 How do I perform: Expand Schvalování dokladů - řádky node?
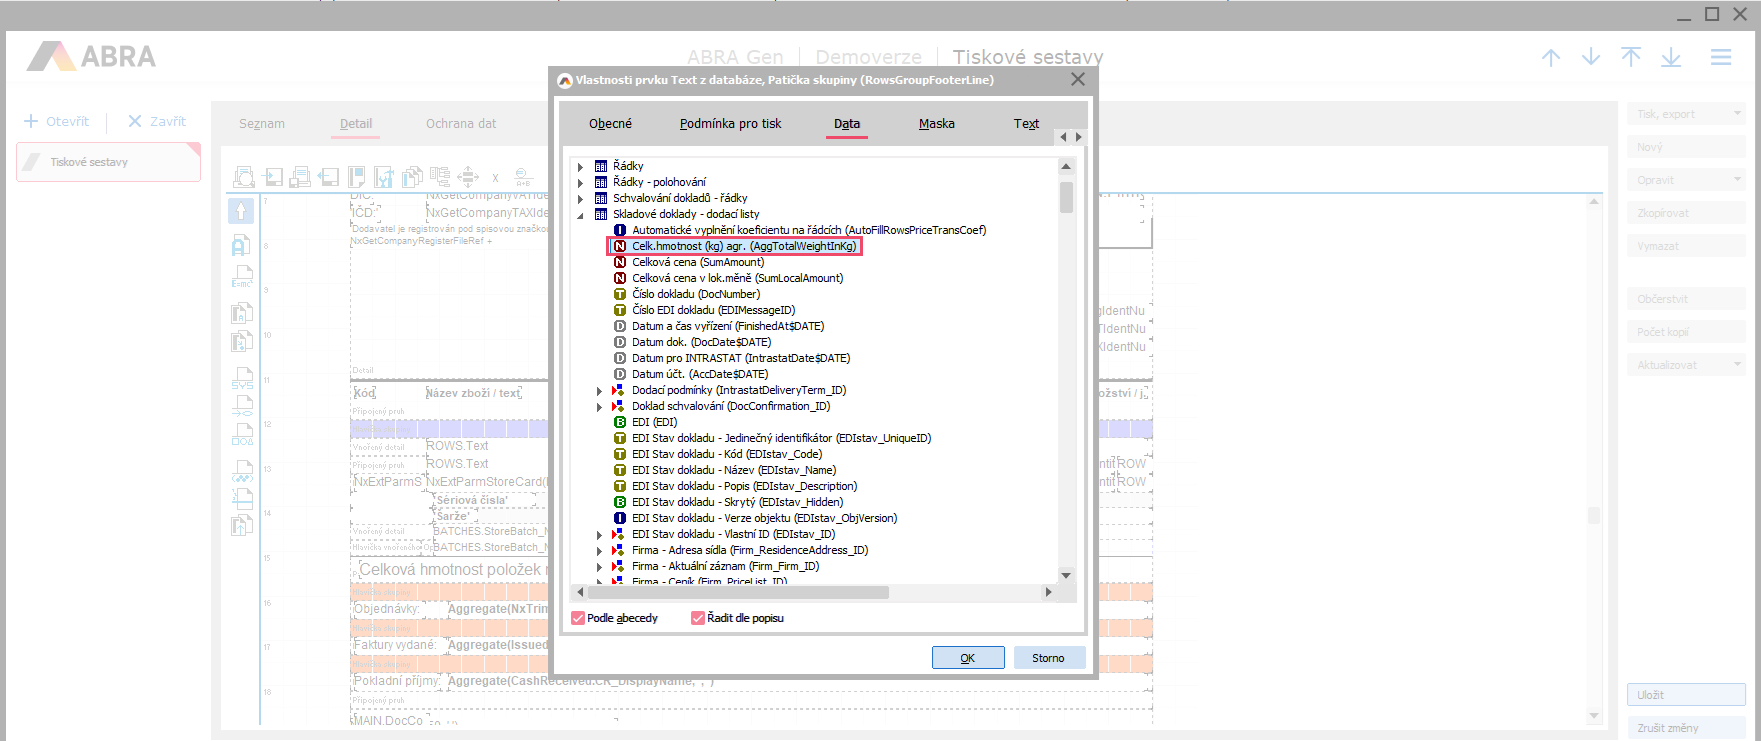(x=581, y=199)
